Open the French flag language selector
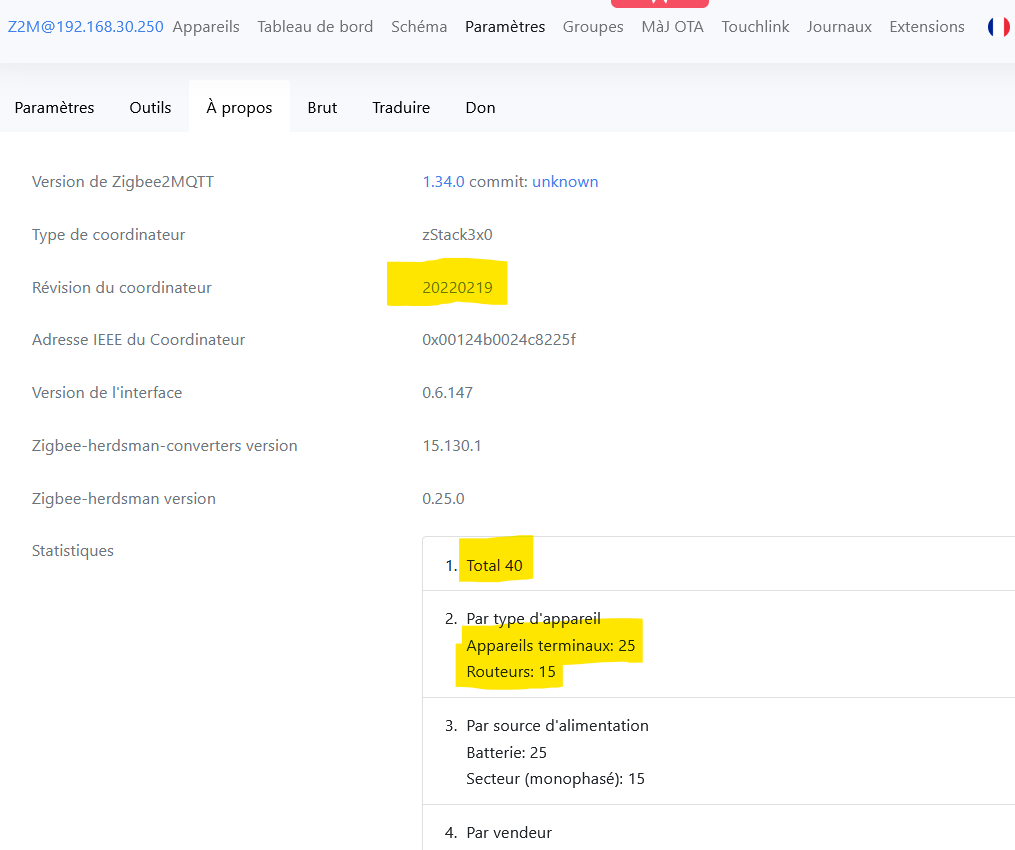This screenshot has height=850, width=1015. pos(998,27)
